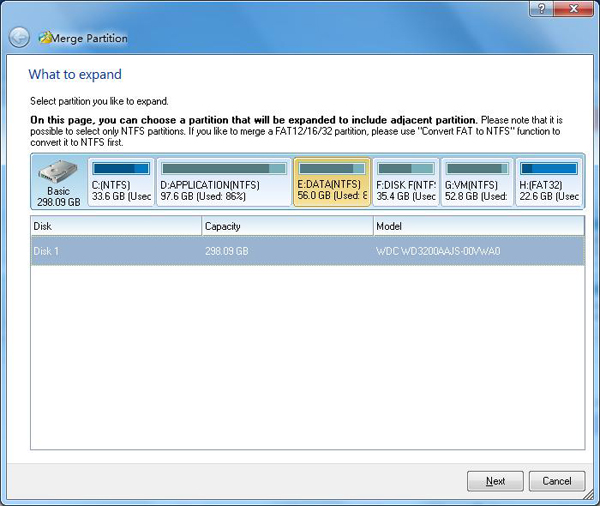The width and height of the screenshot is (600, 506).
Task: Select the Basic 298.09 GB disk icon
Action: tap(59, 183)
